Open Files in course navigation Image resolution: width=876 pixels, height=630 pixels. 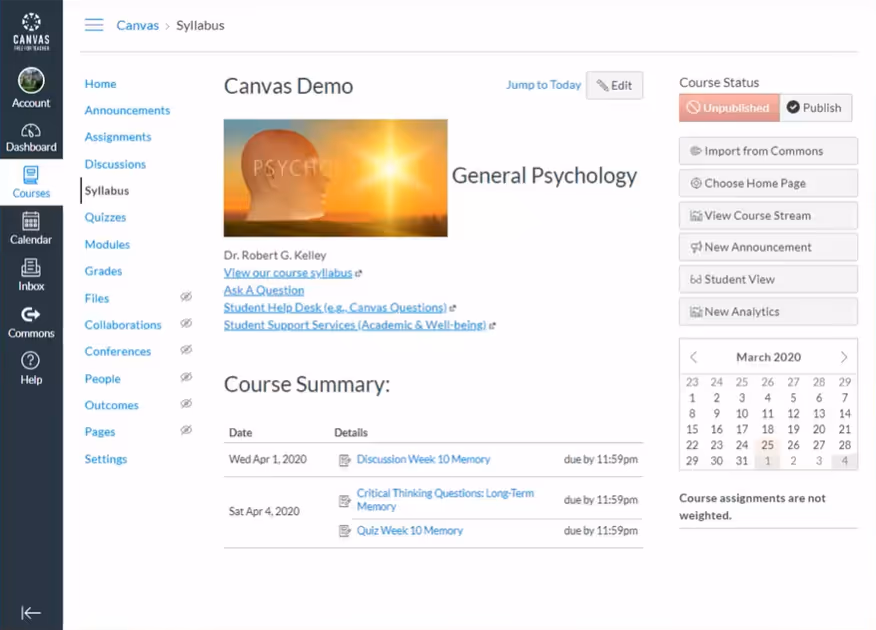point(97,298)
